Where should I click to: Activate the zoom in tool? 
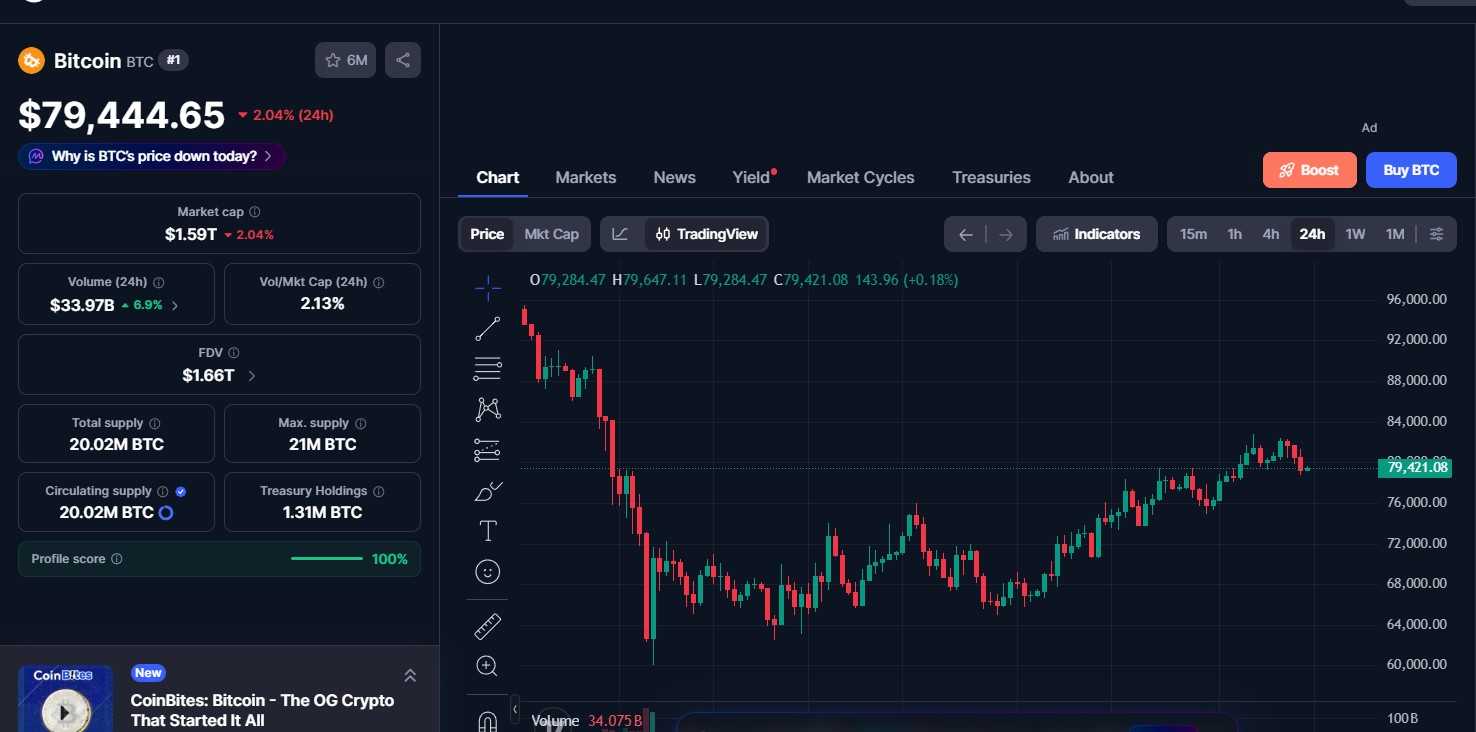click(x=488, y=666)
